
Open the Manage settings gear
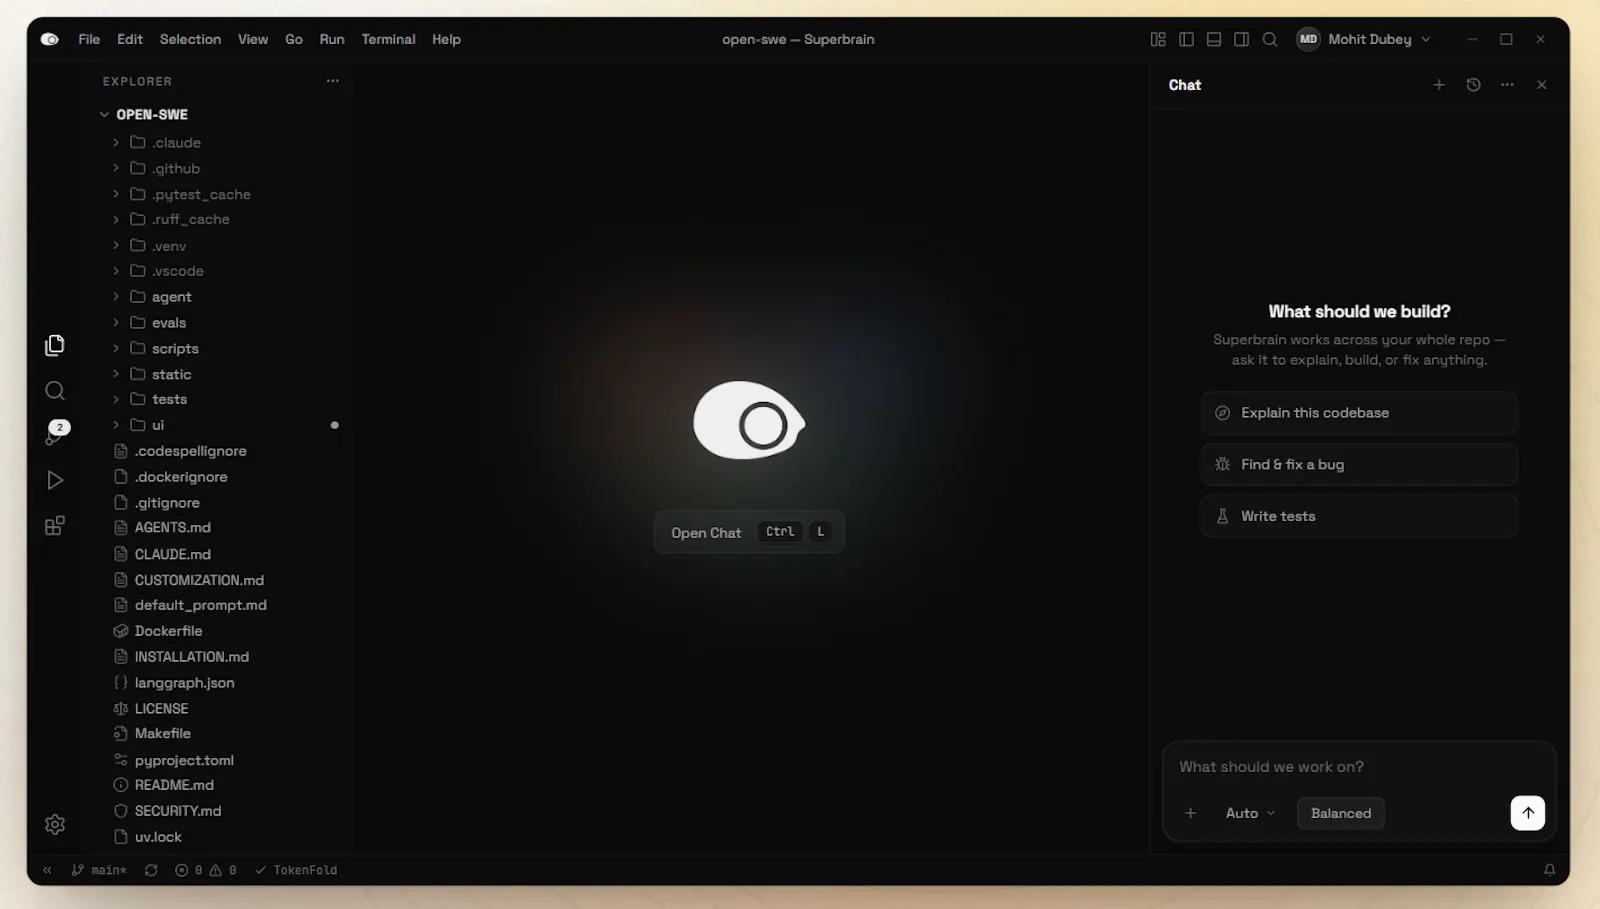(x=55, y=824)
